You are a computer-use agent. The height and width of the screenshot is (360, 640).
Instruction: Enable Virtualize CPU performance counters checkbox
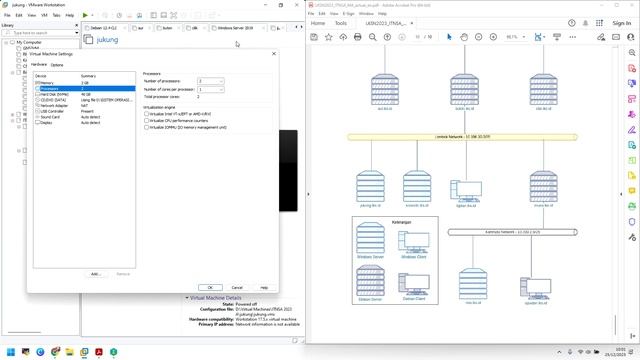coord(147,121)
